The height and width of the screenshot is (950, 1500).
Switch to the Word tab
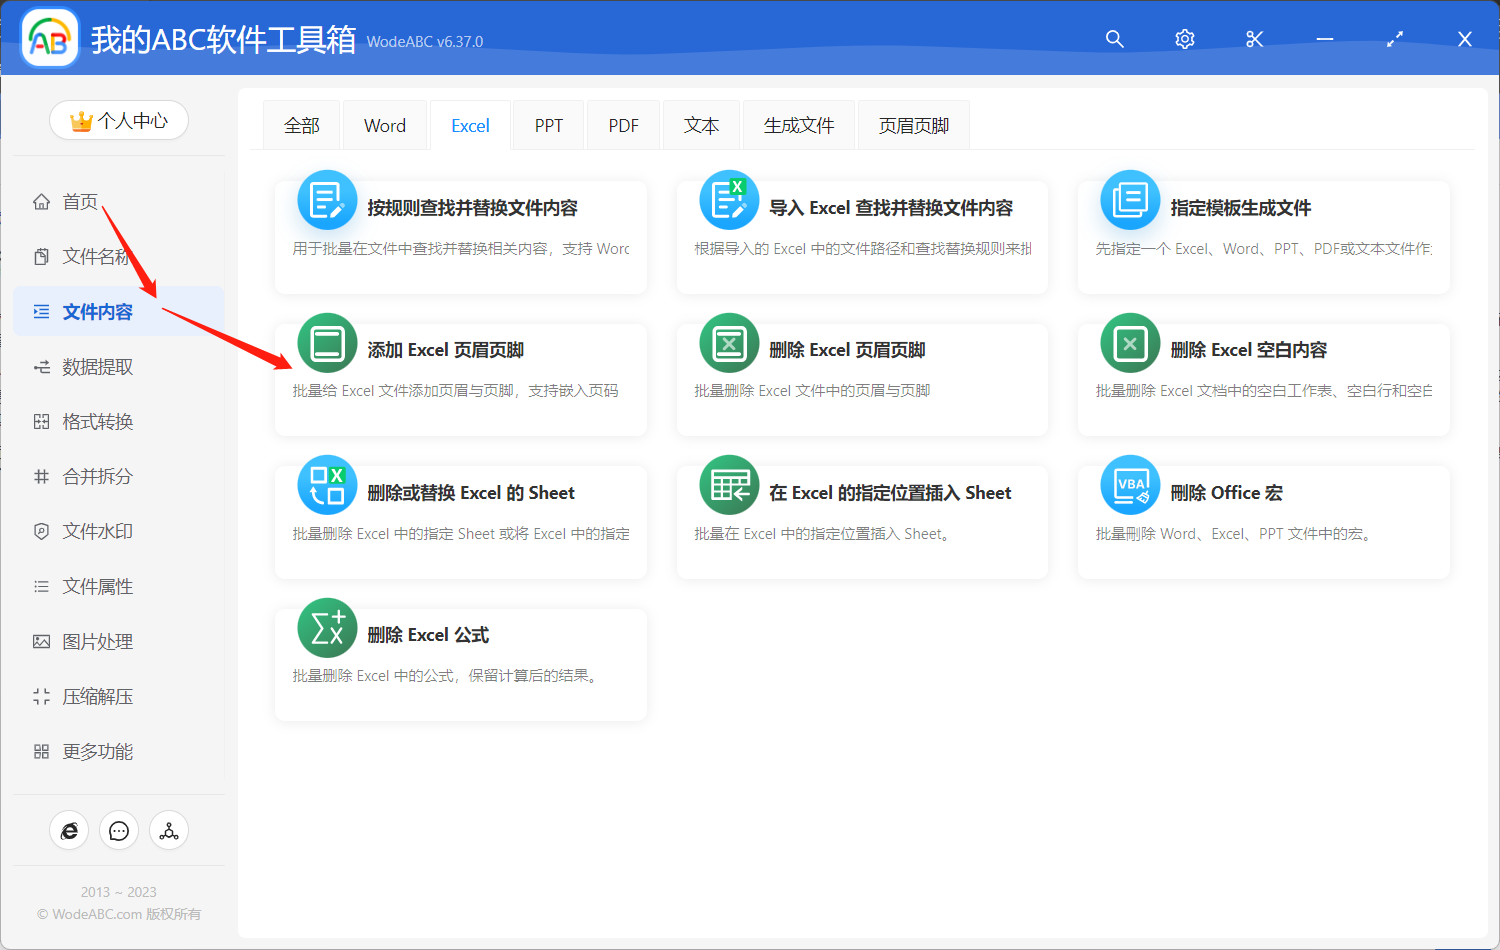point(384,124)
